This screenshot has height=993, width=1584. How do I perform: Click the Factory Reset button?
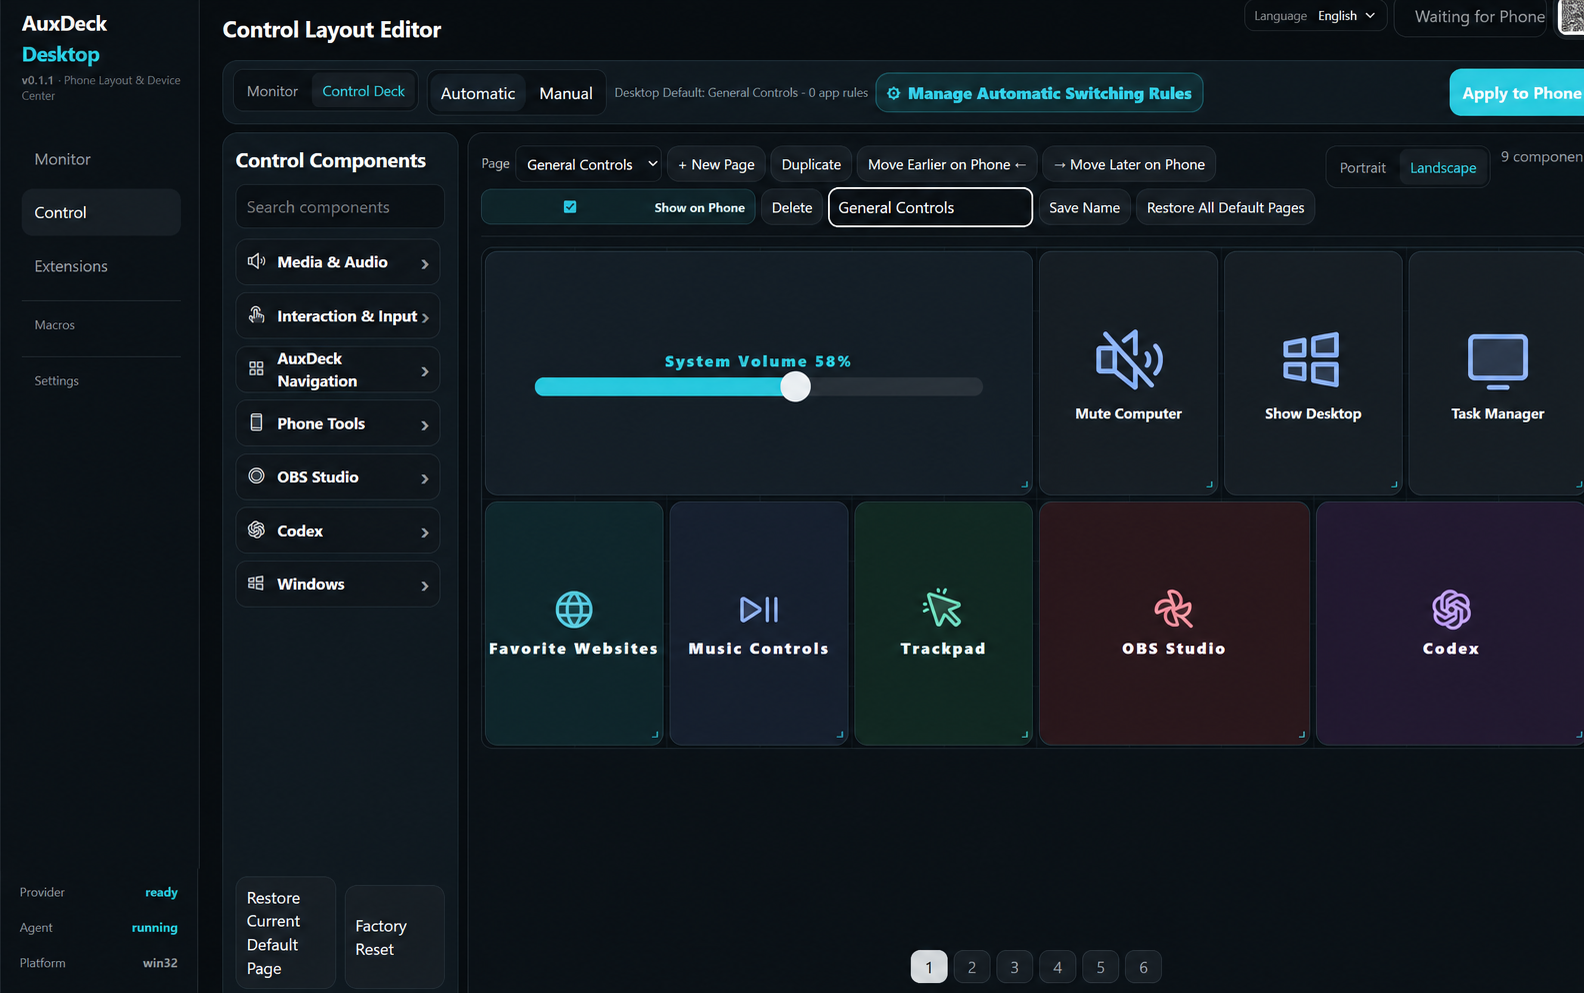click(394, 937)
